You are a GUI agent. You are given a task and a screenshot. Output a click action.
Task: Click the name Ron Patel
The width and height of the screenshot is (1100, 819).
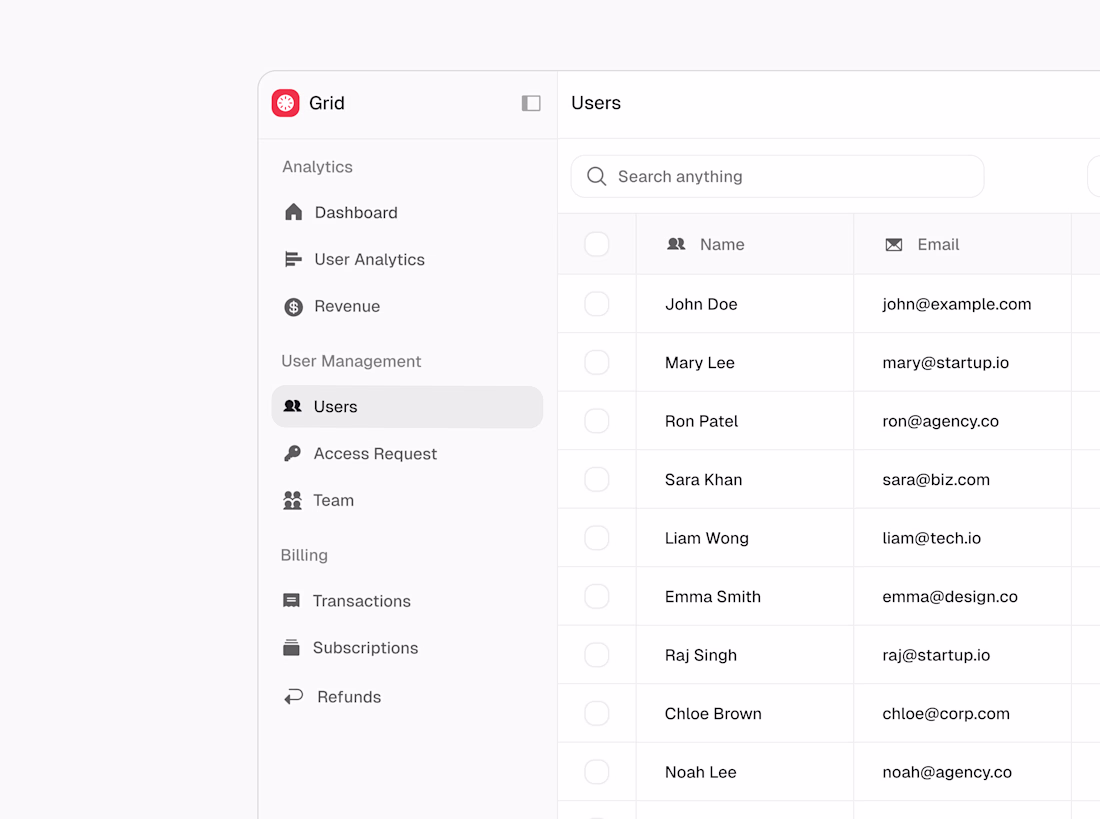702,421
